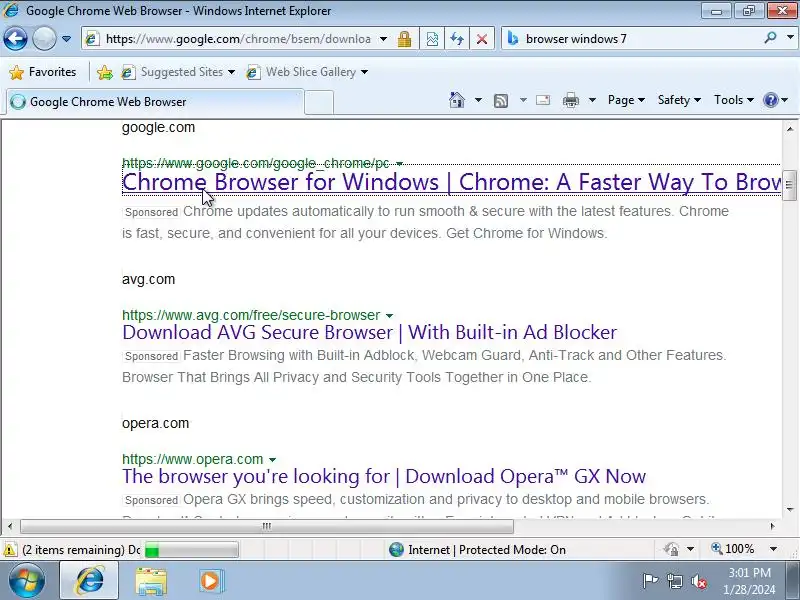Select the Google Chrome Web Browser tab
Image resolution: width=800 pixels, height=600 pixels.
[x=155, y=102]
